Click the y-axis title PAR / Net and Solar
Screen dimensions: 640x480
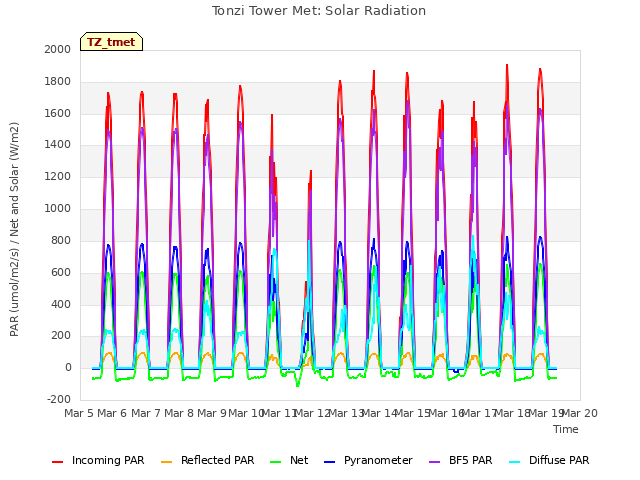tap(14, 229)
